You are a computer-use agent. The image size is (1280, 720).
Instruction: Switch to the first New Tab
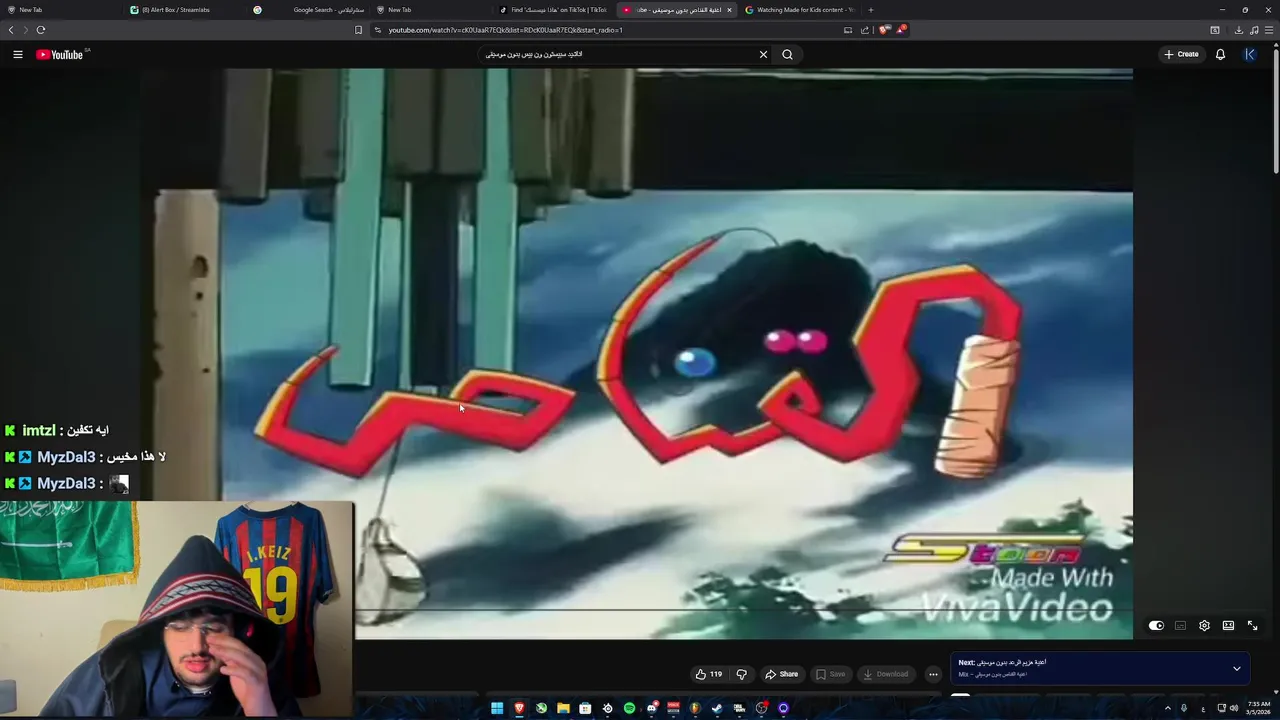coord(60,10)
